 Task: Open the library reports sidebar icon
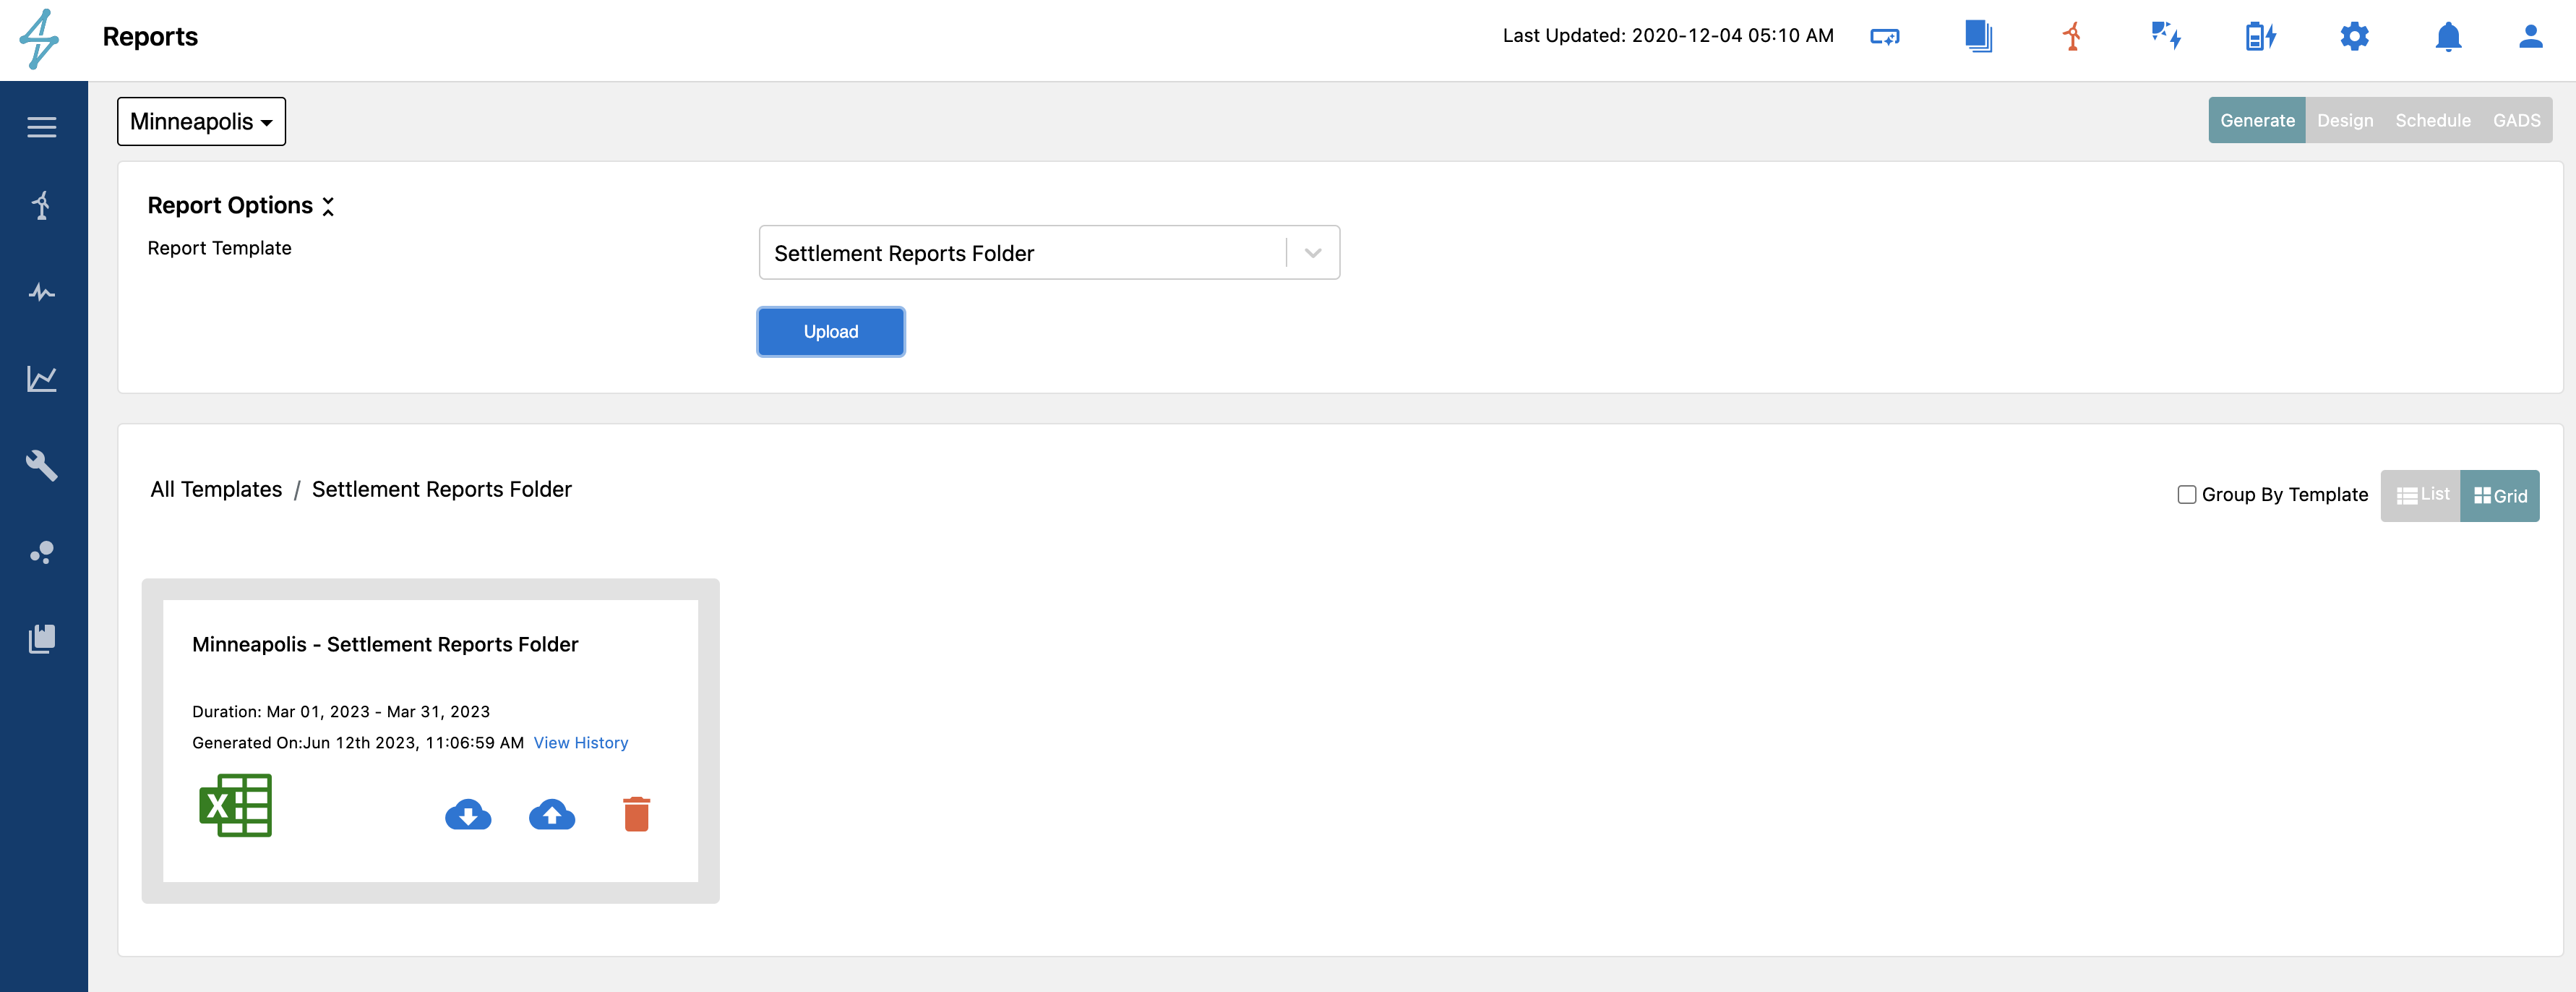(x=42, y=639)
